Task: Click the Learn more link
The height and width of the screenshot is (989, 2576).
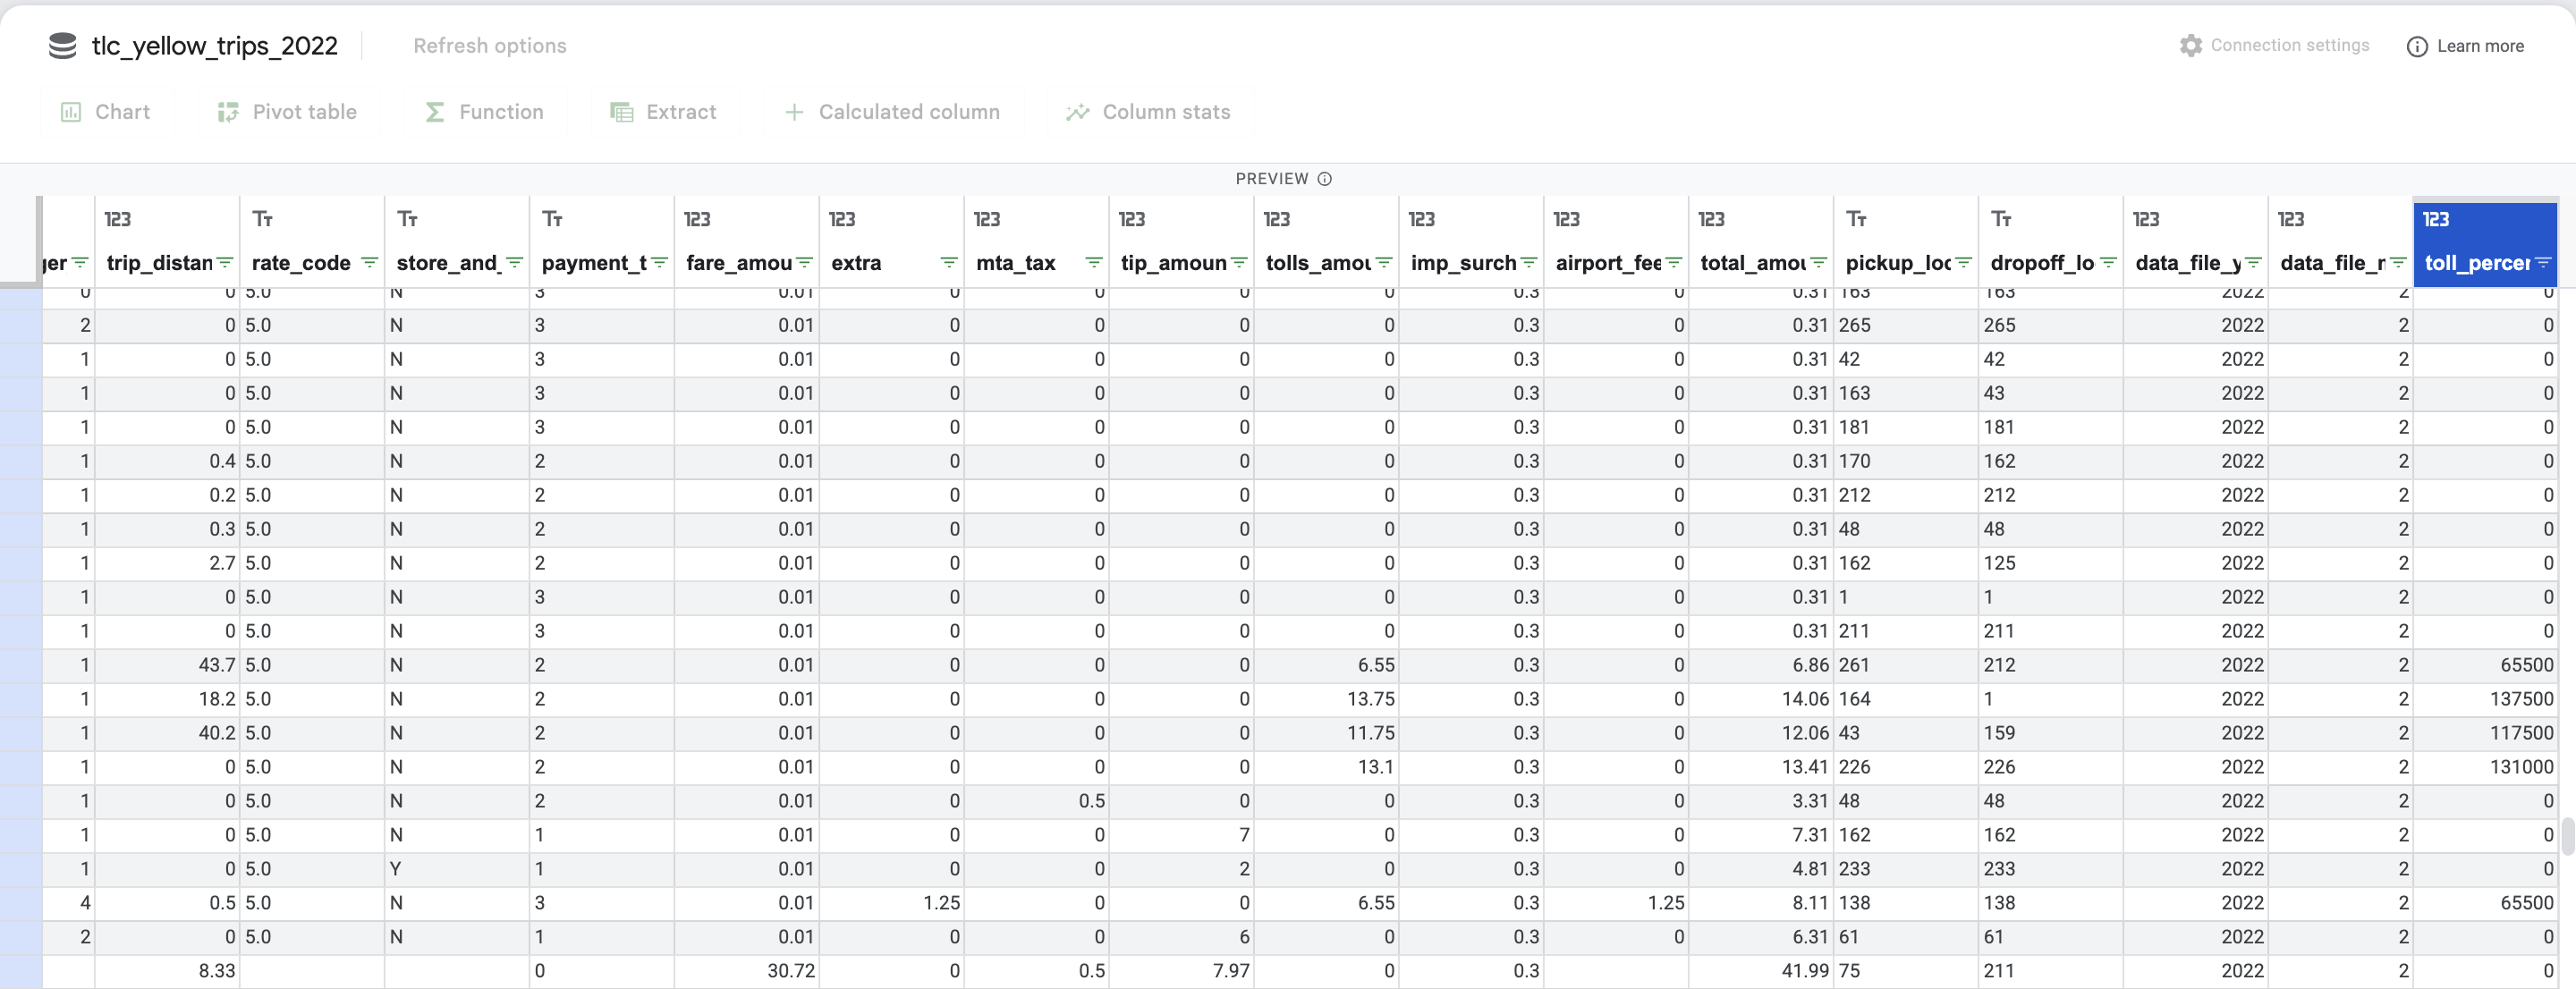Action: [2479, 46]
